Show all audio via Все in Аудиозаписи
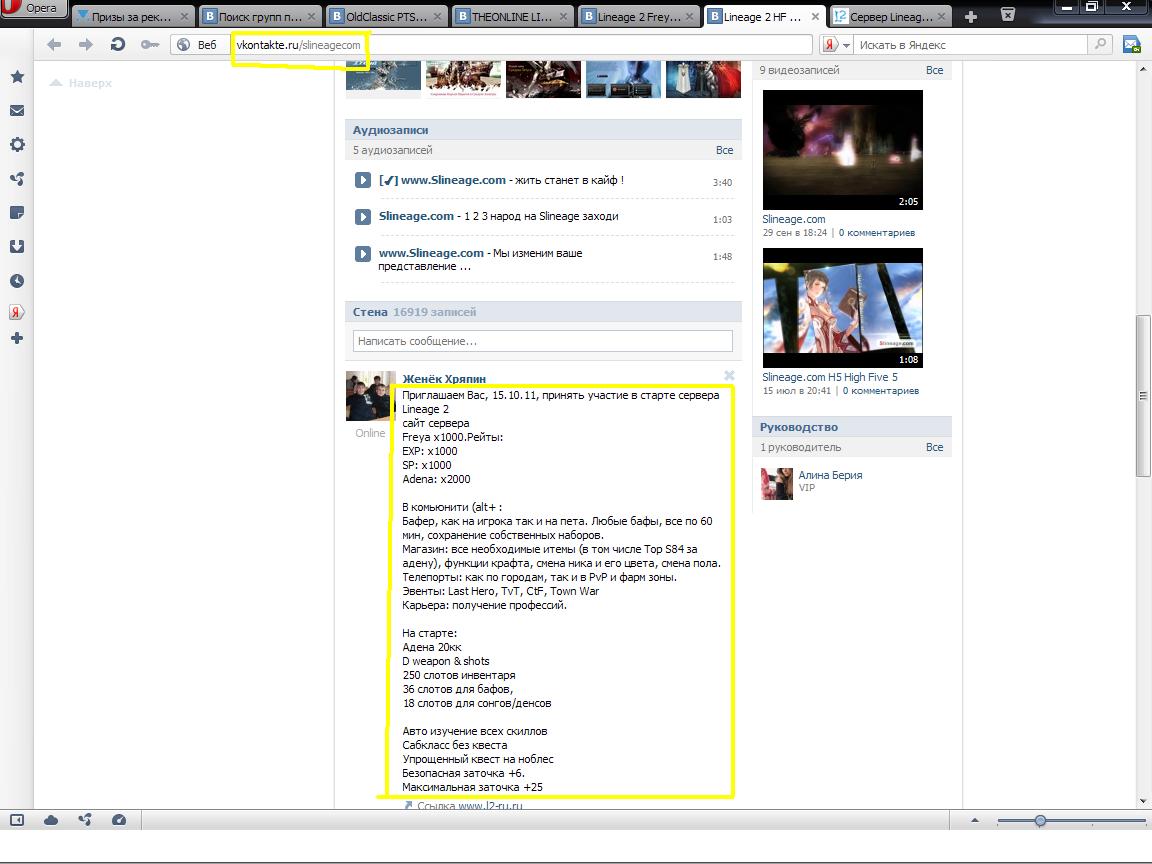This screenshot has height=864, width=1152. [x=724, y=150]
